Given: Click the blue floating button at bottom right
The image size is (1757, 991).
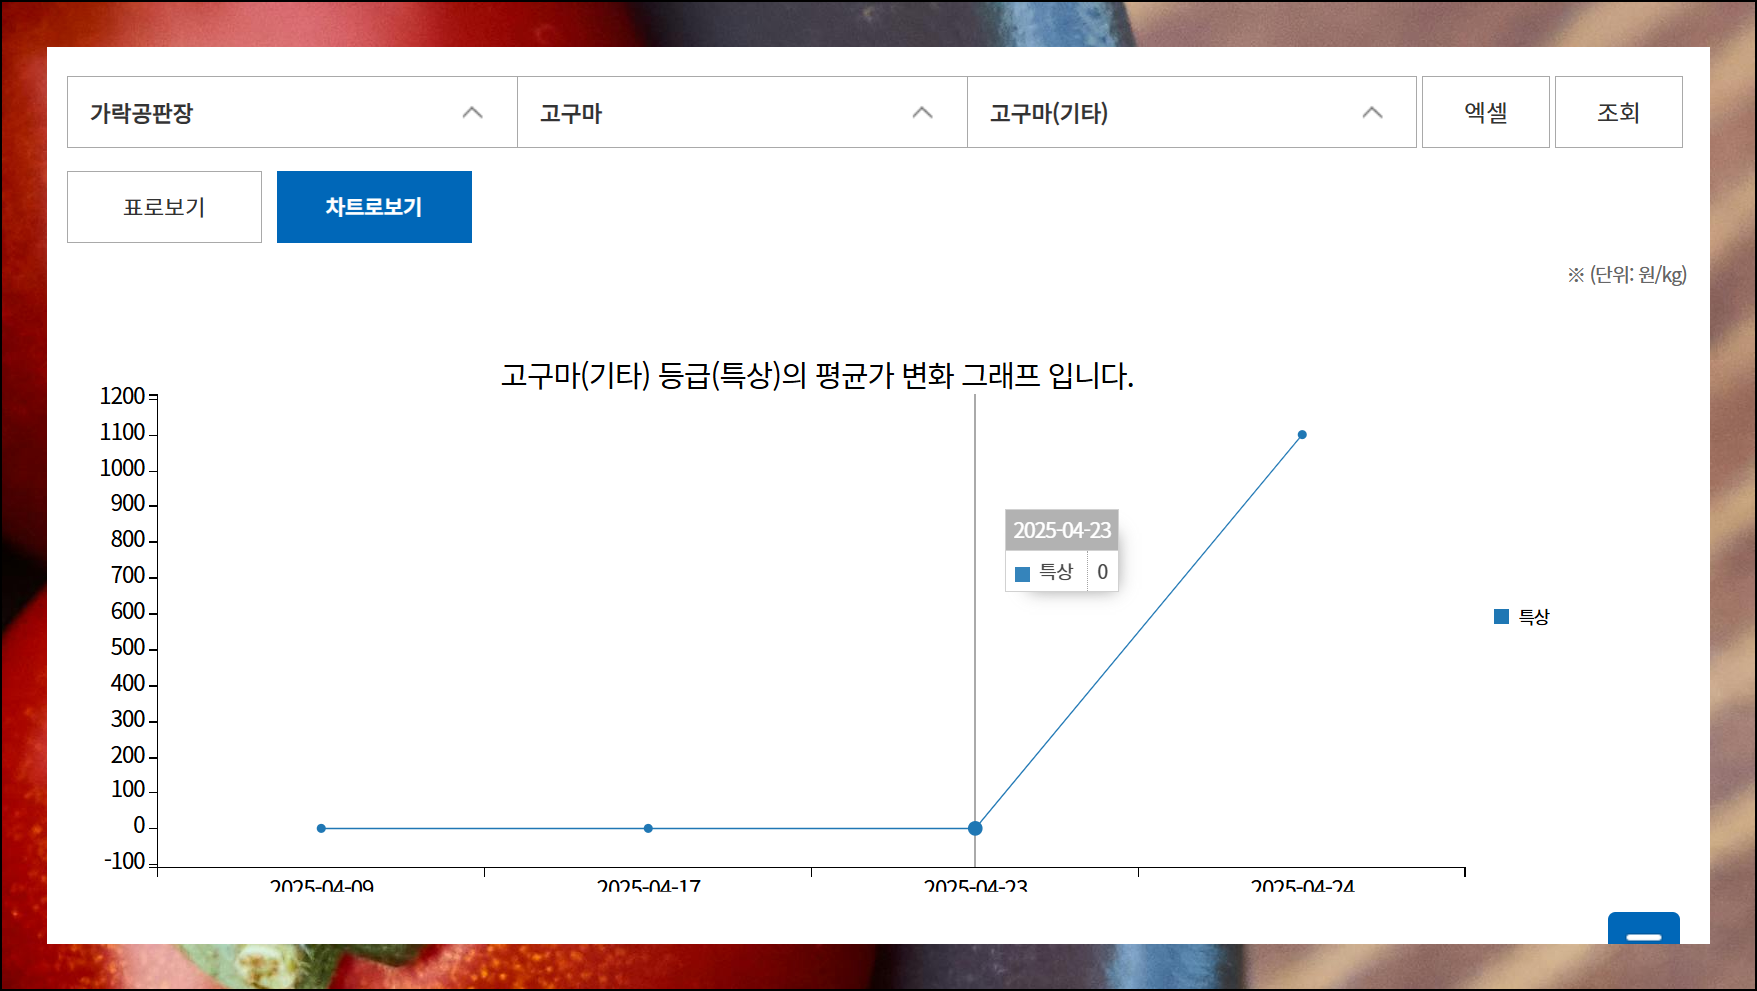Looking at the screenshot, I should (x=1644, y=928).
